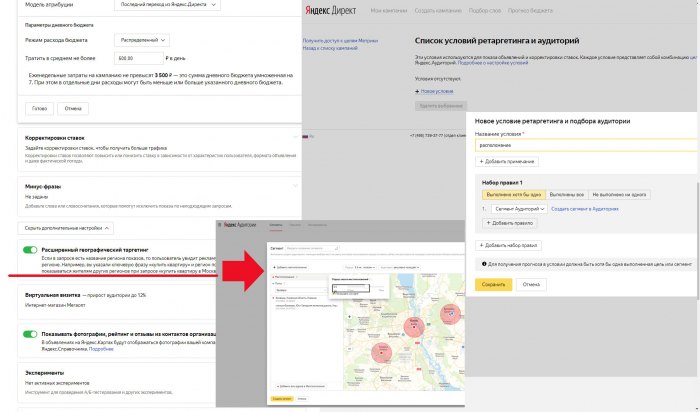Click Добавить правило button

tap(509, 223)
